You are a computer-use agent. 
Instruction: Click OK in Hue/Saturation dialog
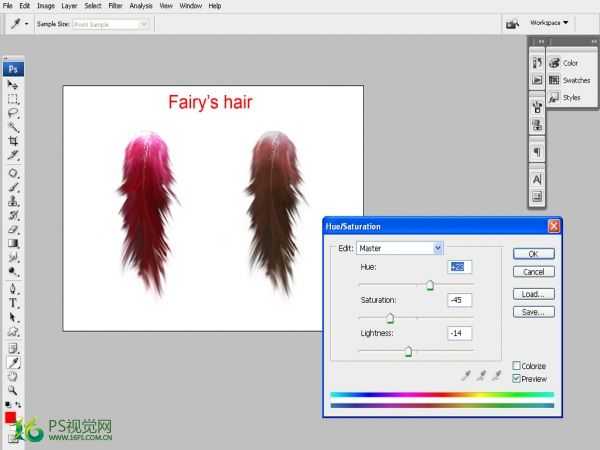point(533,254)
